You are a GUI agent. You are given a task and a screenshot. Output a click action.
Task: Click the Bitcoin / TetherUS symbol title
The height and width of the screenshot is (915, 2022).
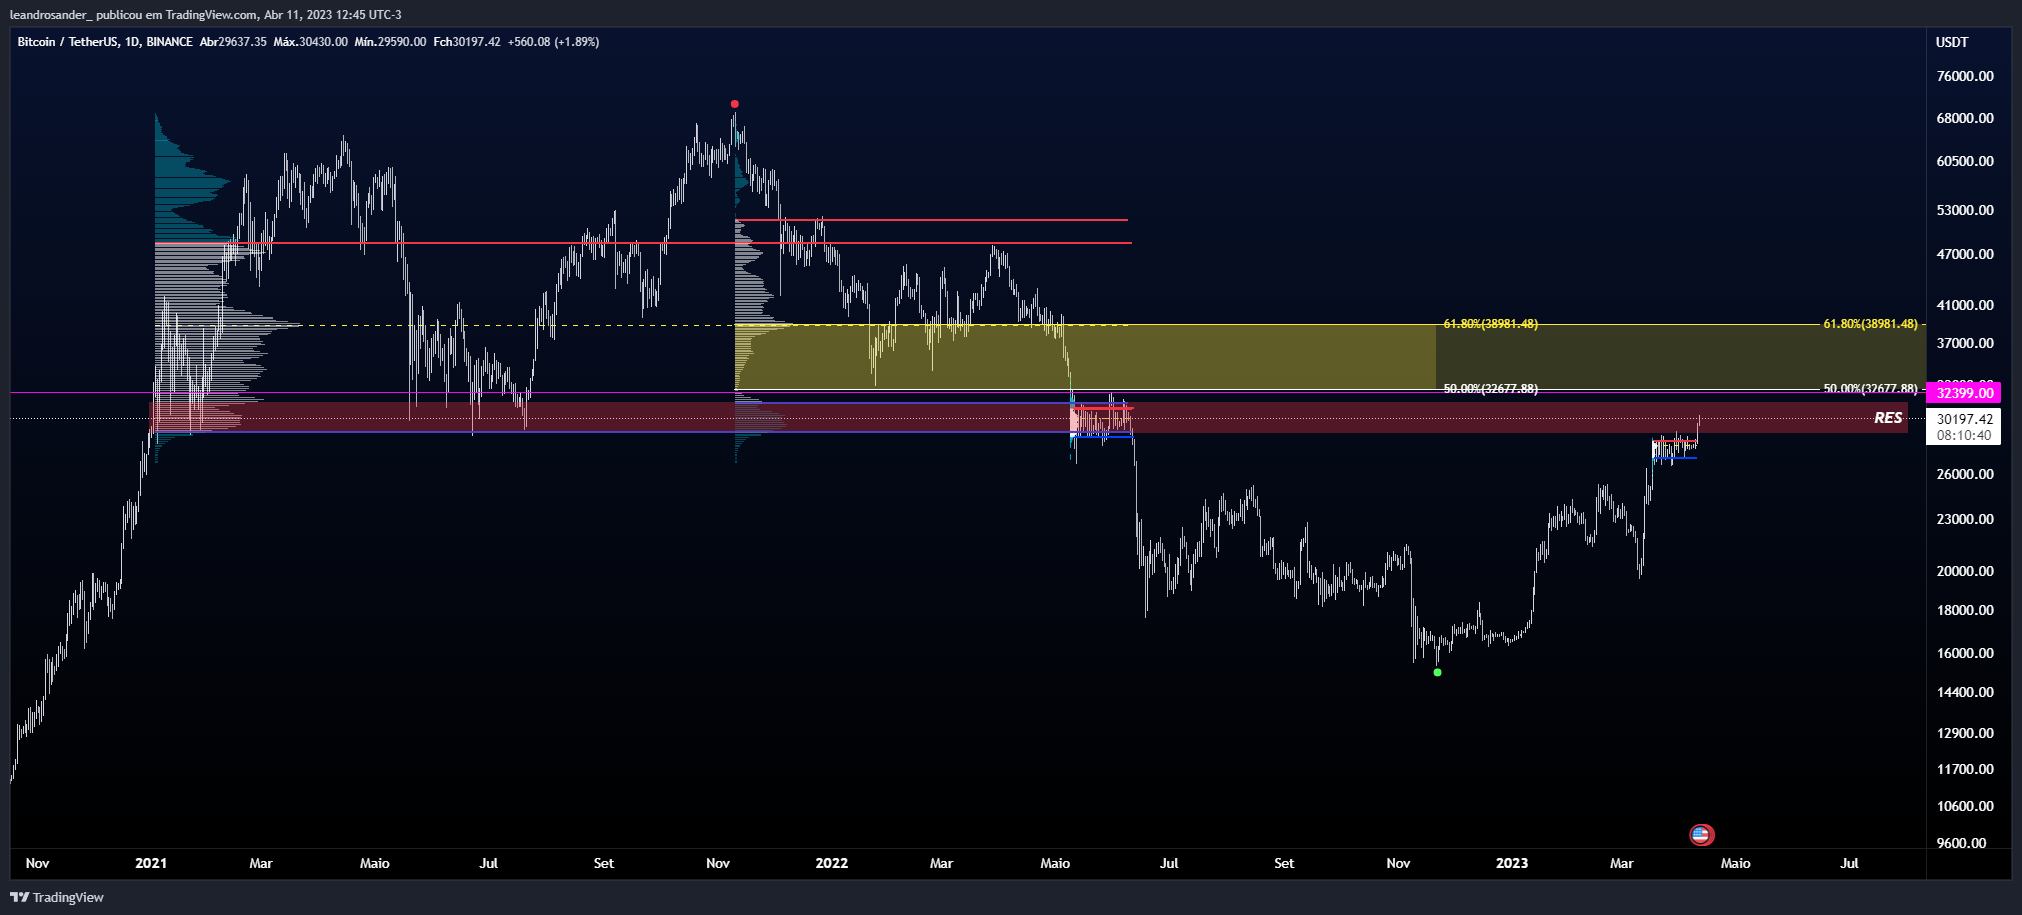(x=105, y=42)
